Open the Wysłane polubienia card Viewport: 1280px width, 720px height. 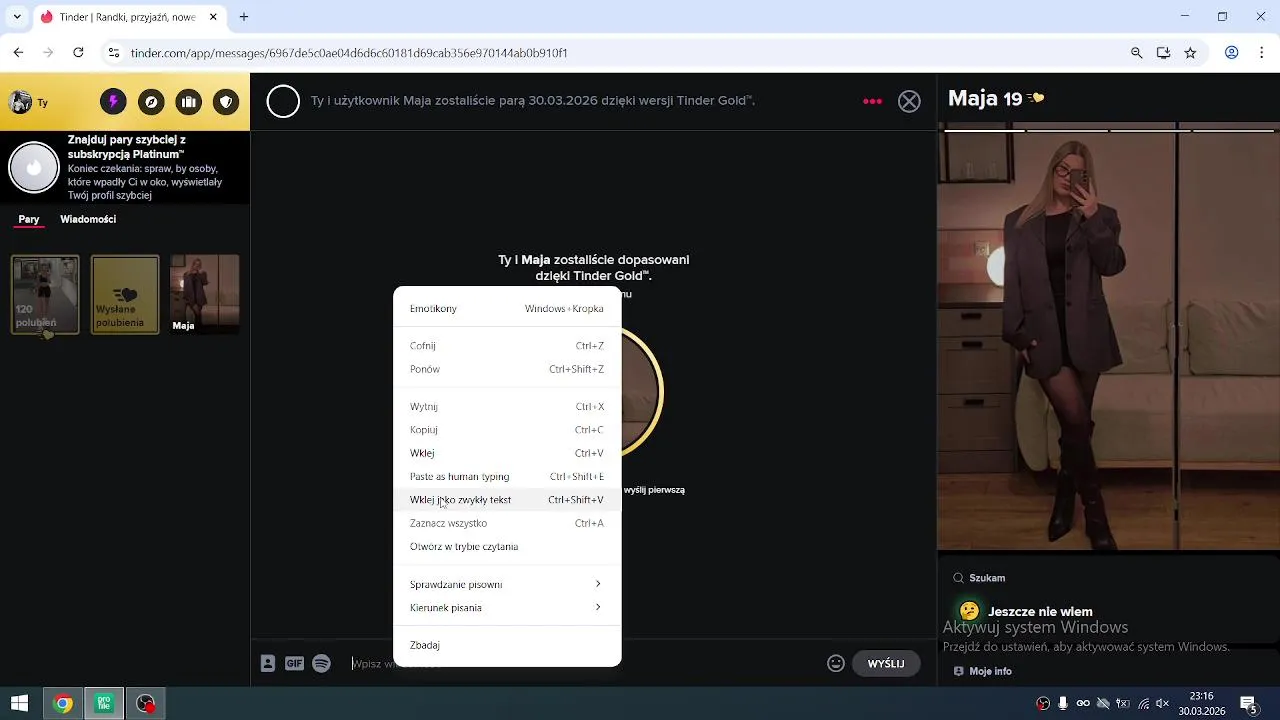[125, 294]
